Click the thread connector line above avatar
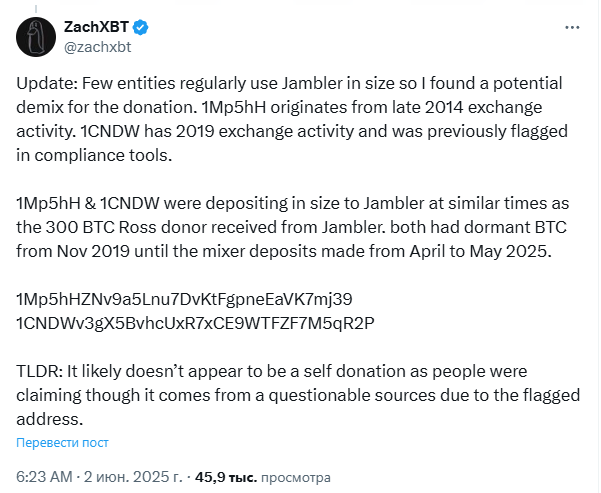Image resolution: width=601 pixels, height=493 pixels. tap(36, 8)
